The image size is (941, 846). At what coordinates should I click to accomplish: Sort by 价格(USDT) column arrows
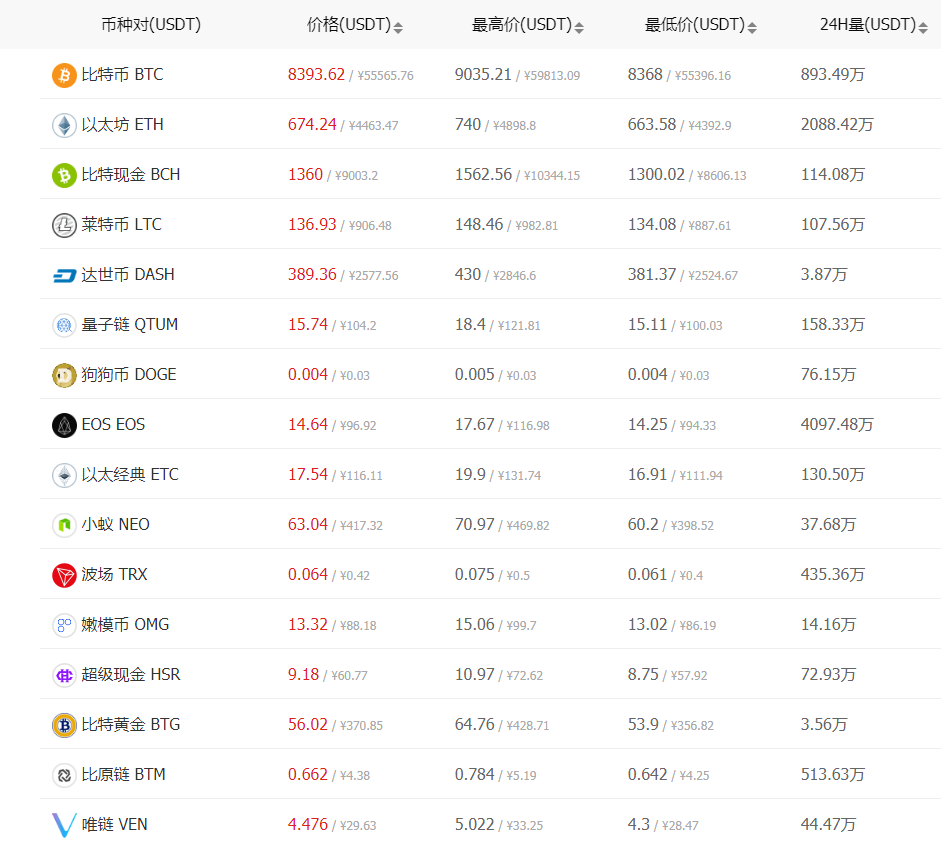click(398, 27)
